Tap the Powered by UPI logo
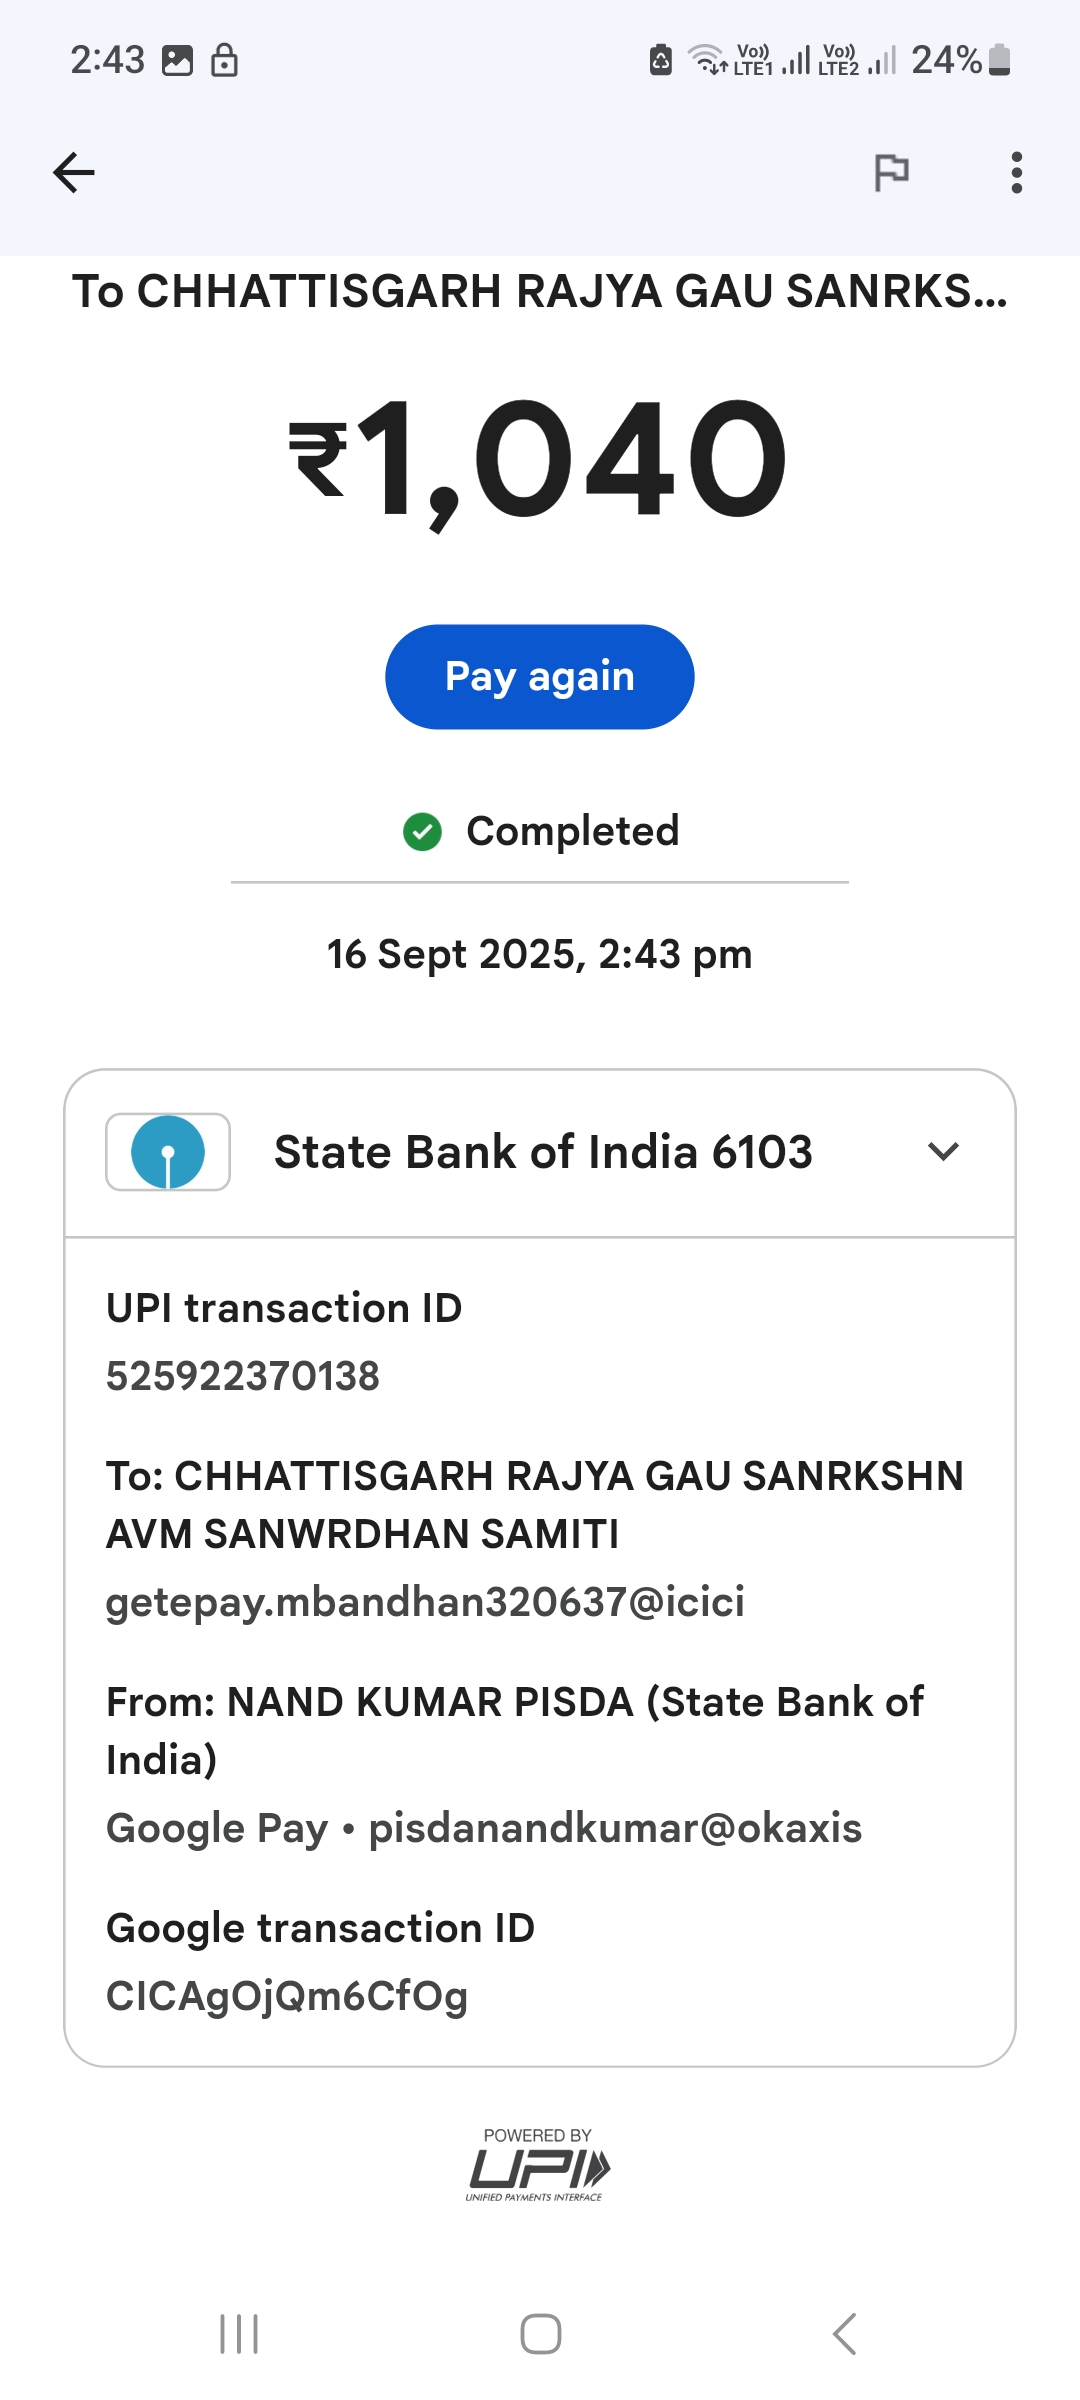 pyautogui.click(x=538, y=2165)
